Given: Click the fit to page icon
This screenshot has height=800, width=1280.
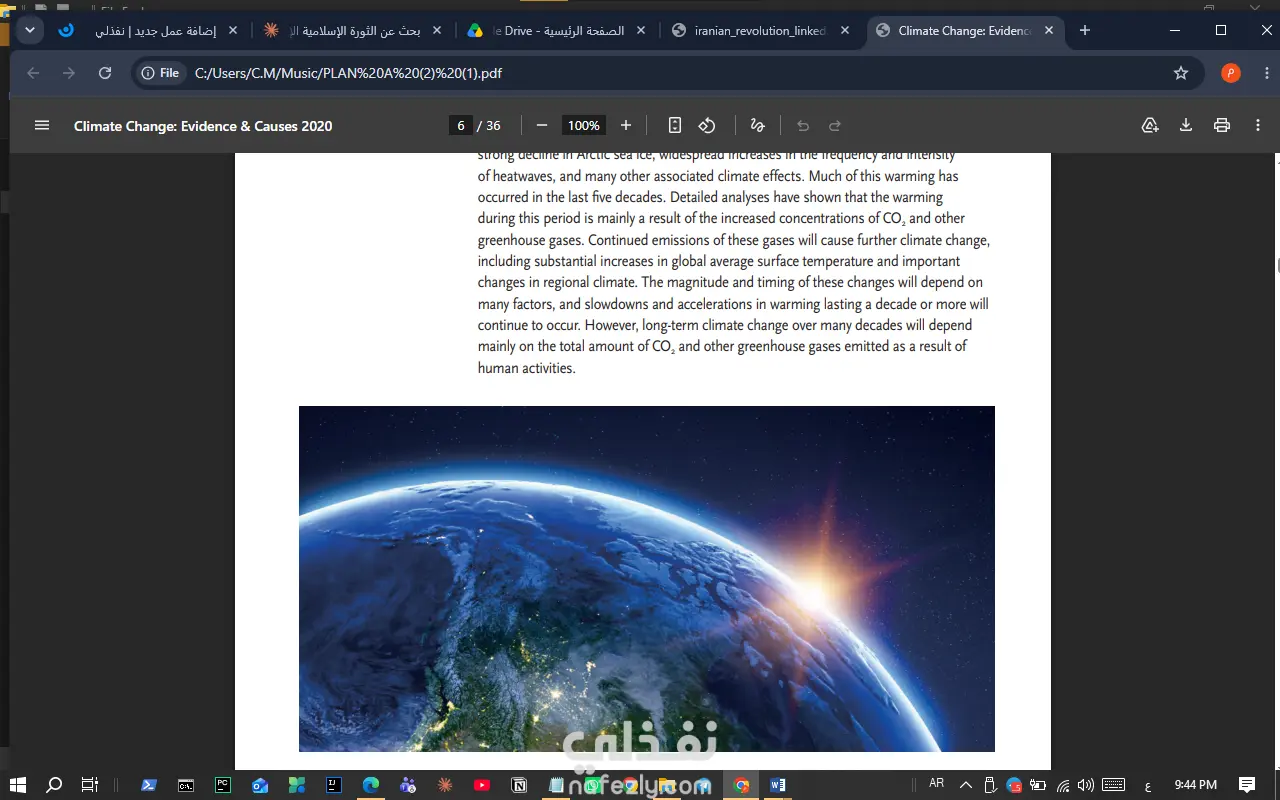Looking at the screenshot, I should 675,125.
